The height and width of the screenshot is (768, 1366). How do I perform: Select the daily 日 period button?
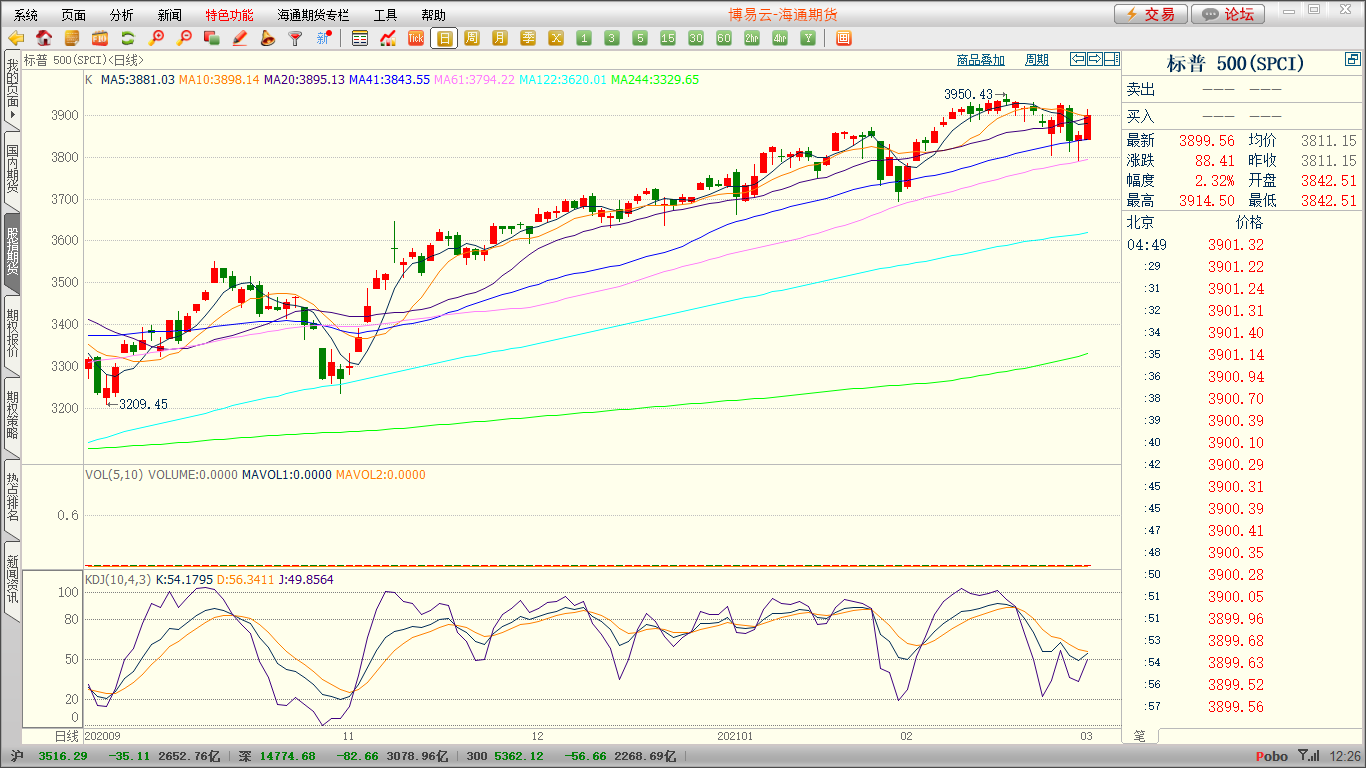[444, 39]
